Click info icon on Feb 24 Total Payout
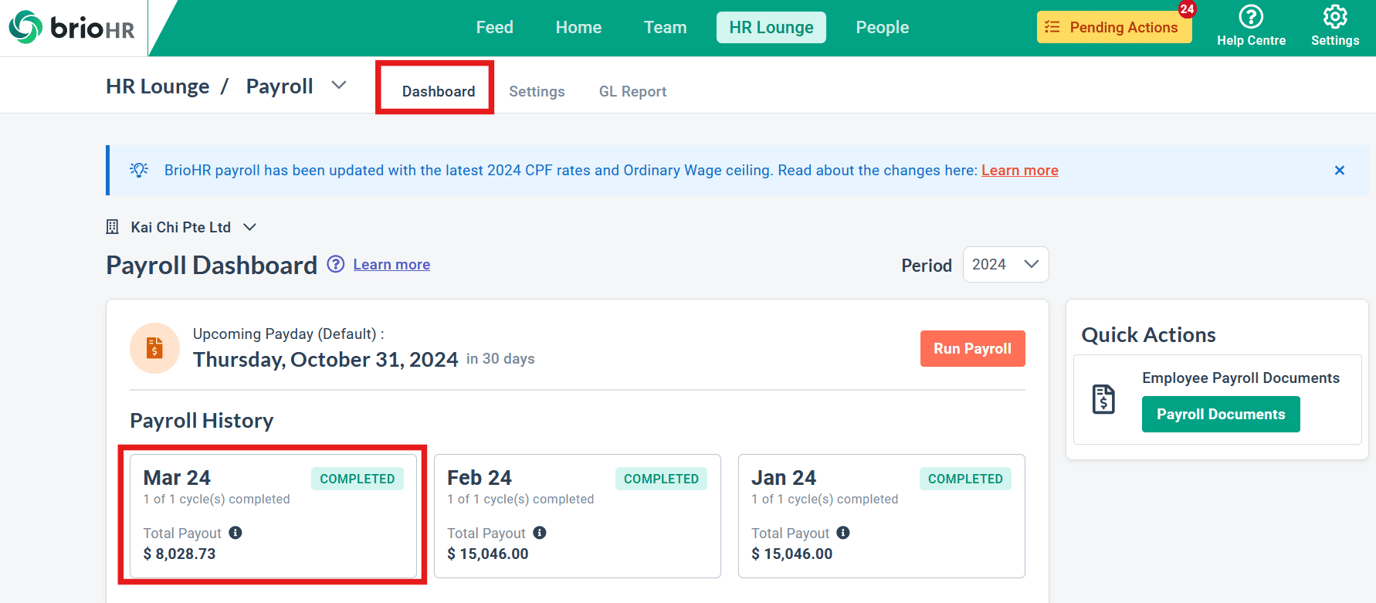 click(539, 533)
